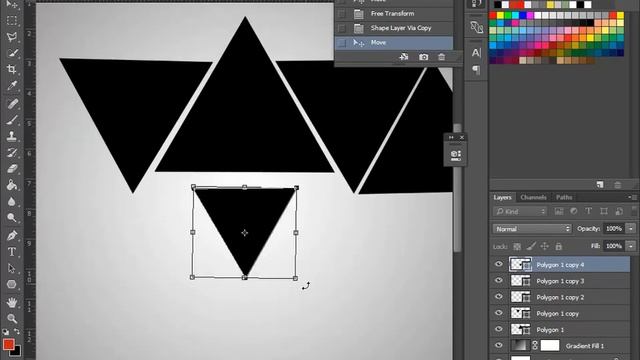Open the Fill slider dropdown arrow

[x=631, y=246]
